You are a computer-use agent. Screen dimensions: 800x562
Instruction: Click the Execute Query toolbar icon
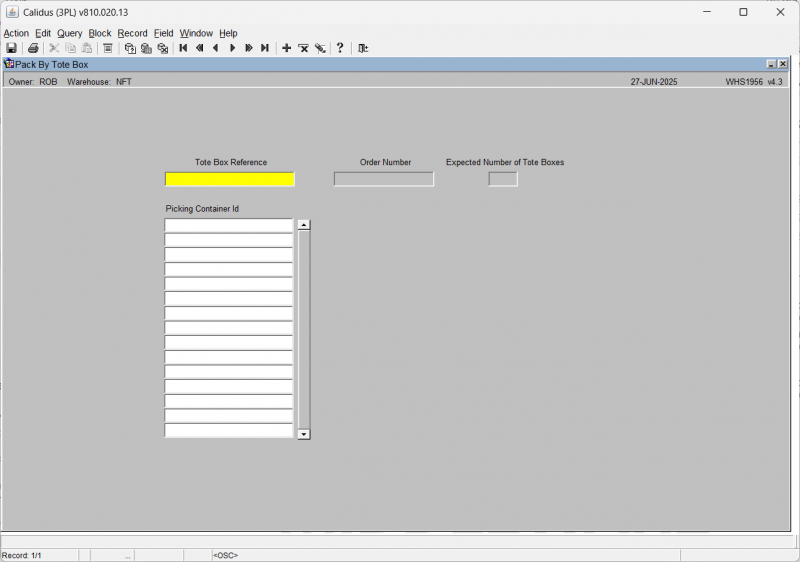coord(146,48)
